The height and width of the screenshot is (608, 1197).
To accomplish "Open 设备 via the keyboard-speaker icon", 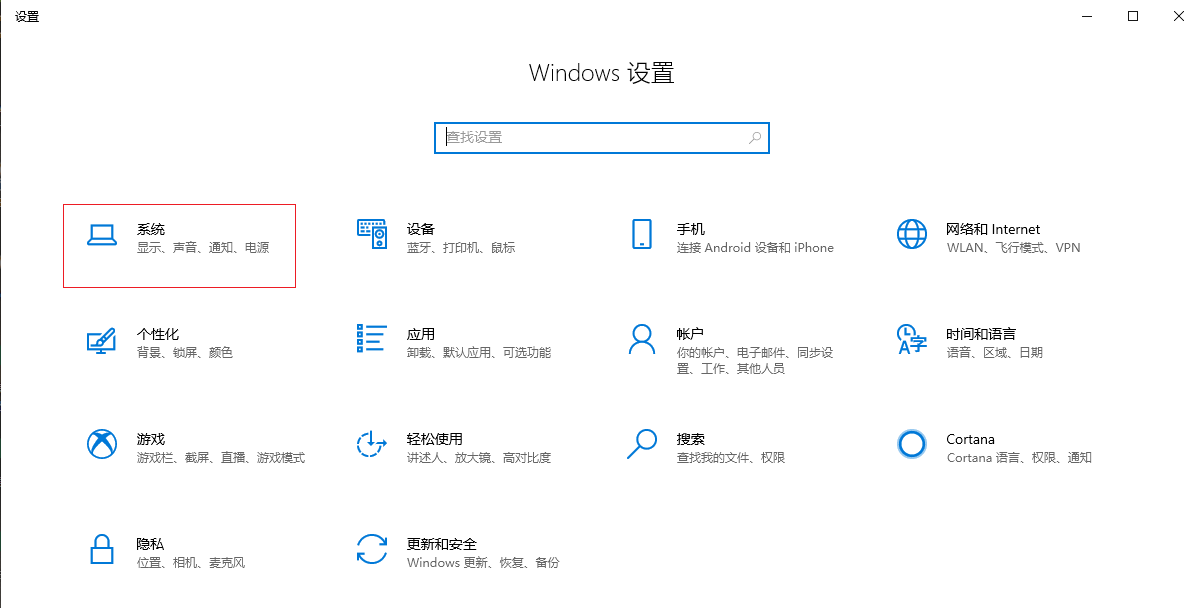I will tap(372, 234).
